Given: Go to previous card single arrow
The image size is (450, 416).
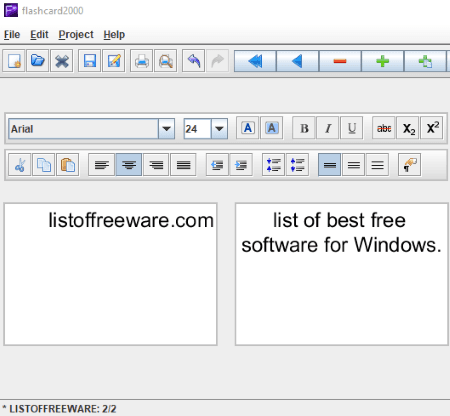Looking at the screenshot, I should click(x=298, y=61).
